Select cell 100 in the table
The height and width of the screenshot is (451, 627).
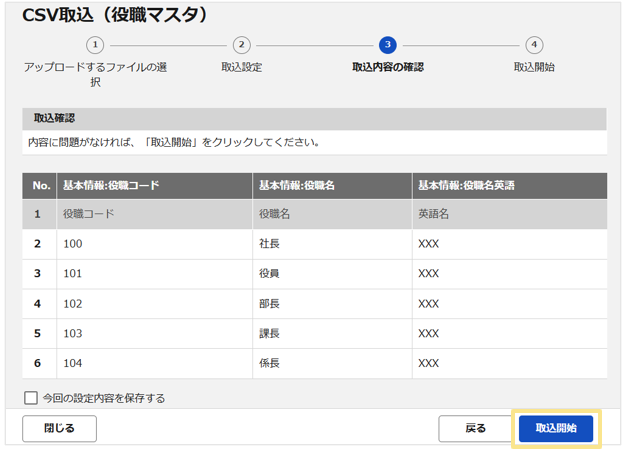tap(154, 244)
